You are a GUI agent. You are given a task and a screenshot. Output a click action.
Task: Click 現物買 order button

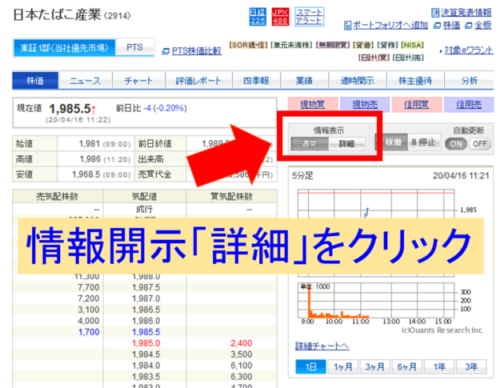tap(313, 104)
